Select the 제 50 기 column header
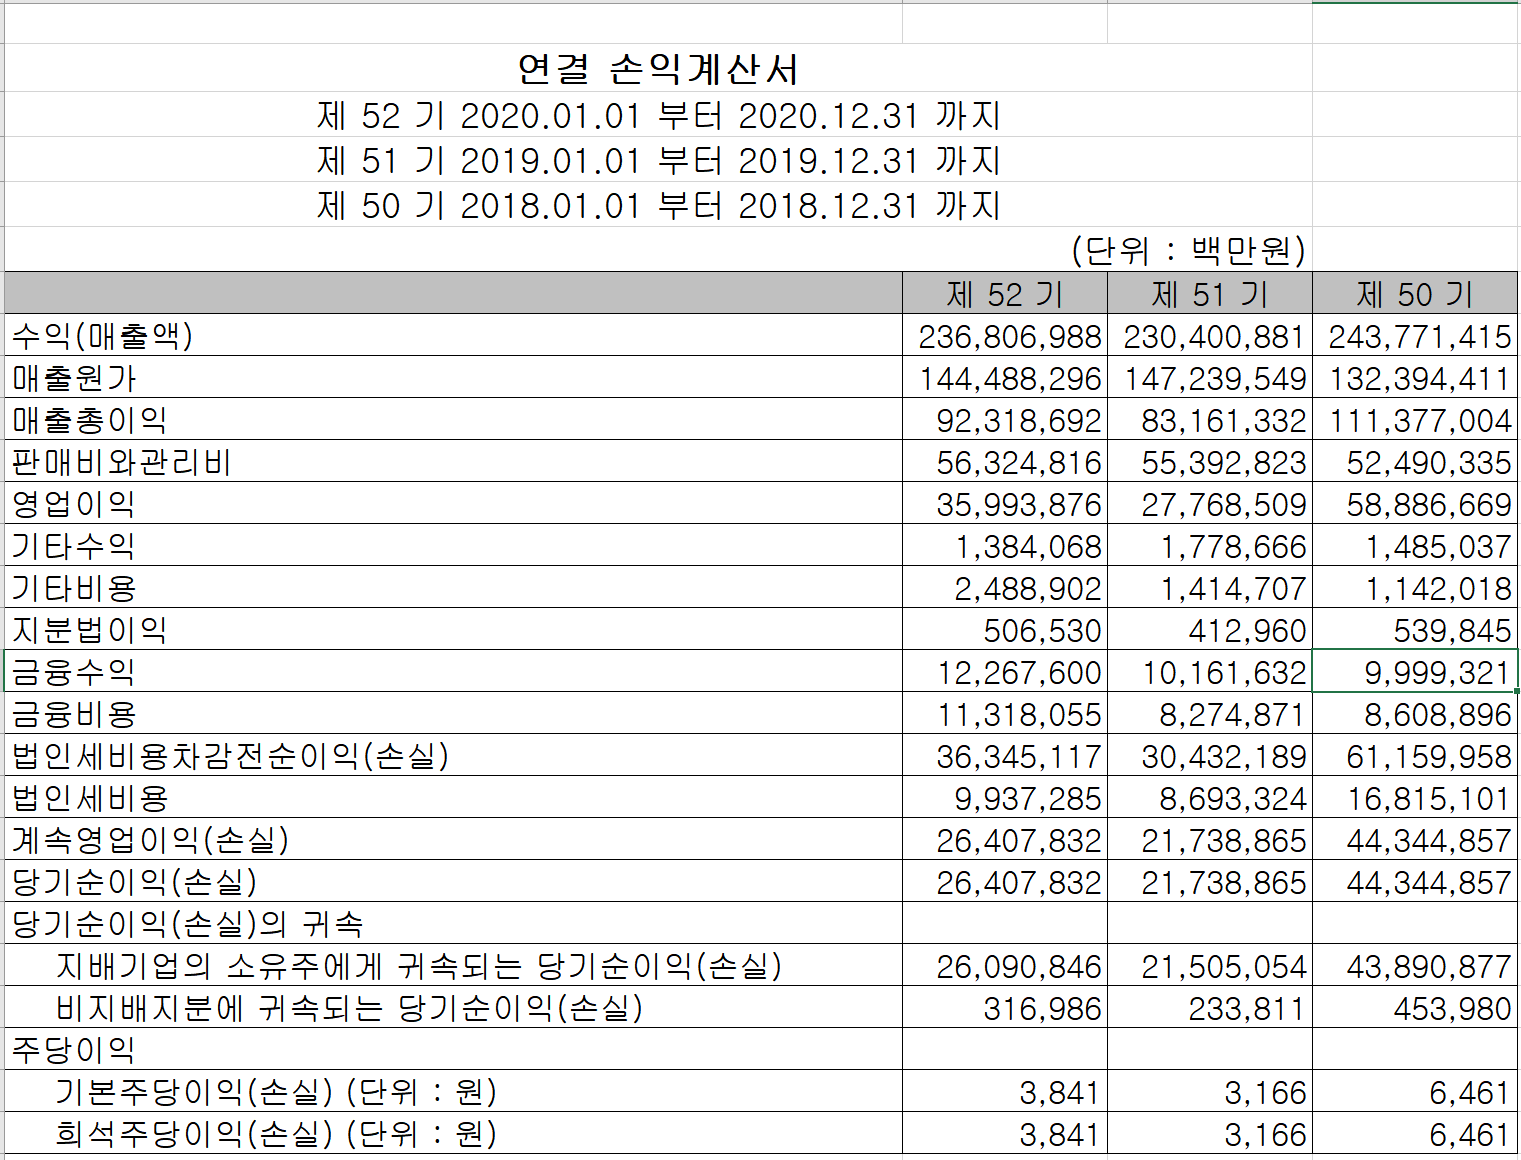 (1415, 294)
